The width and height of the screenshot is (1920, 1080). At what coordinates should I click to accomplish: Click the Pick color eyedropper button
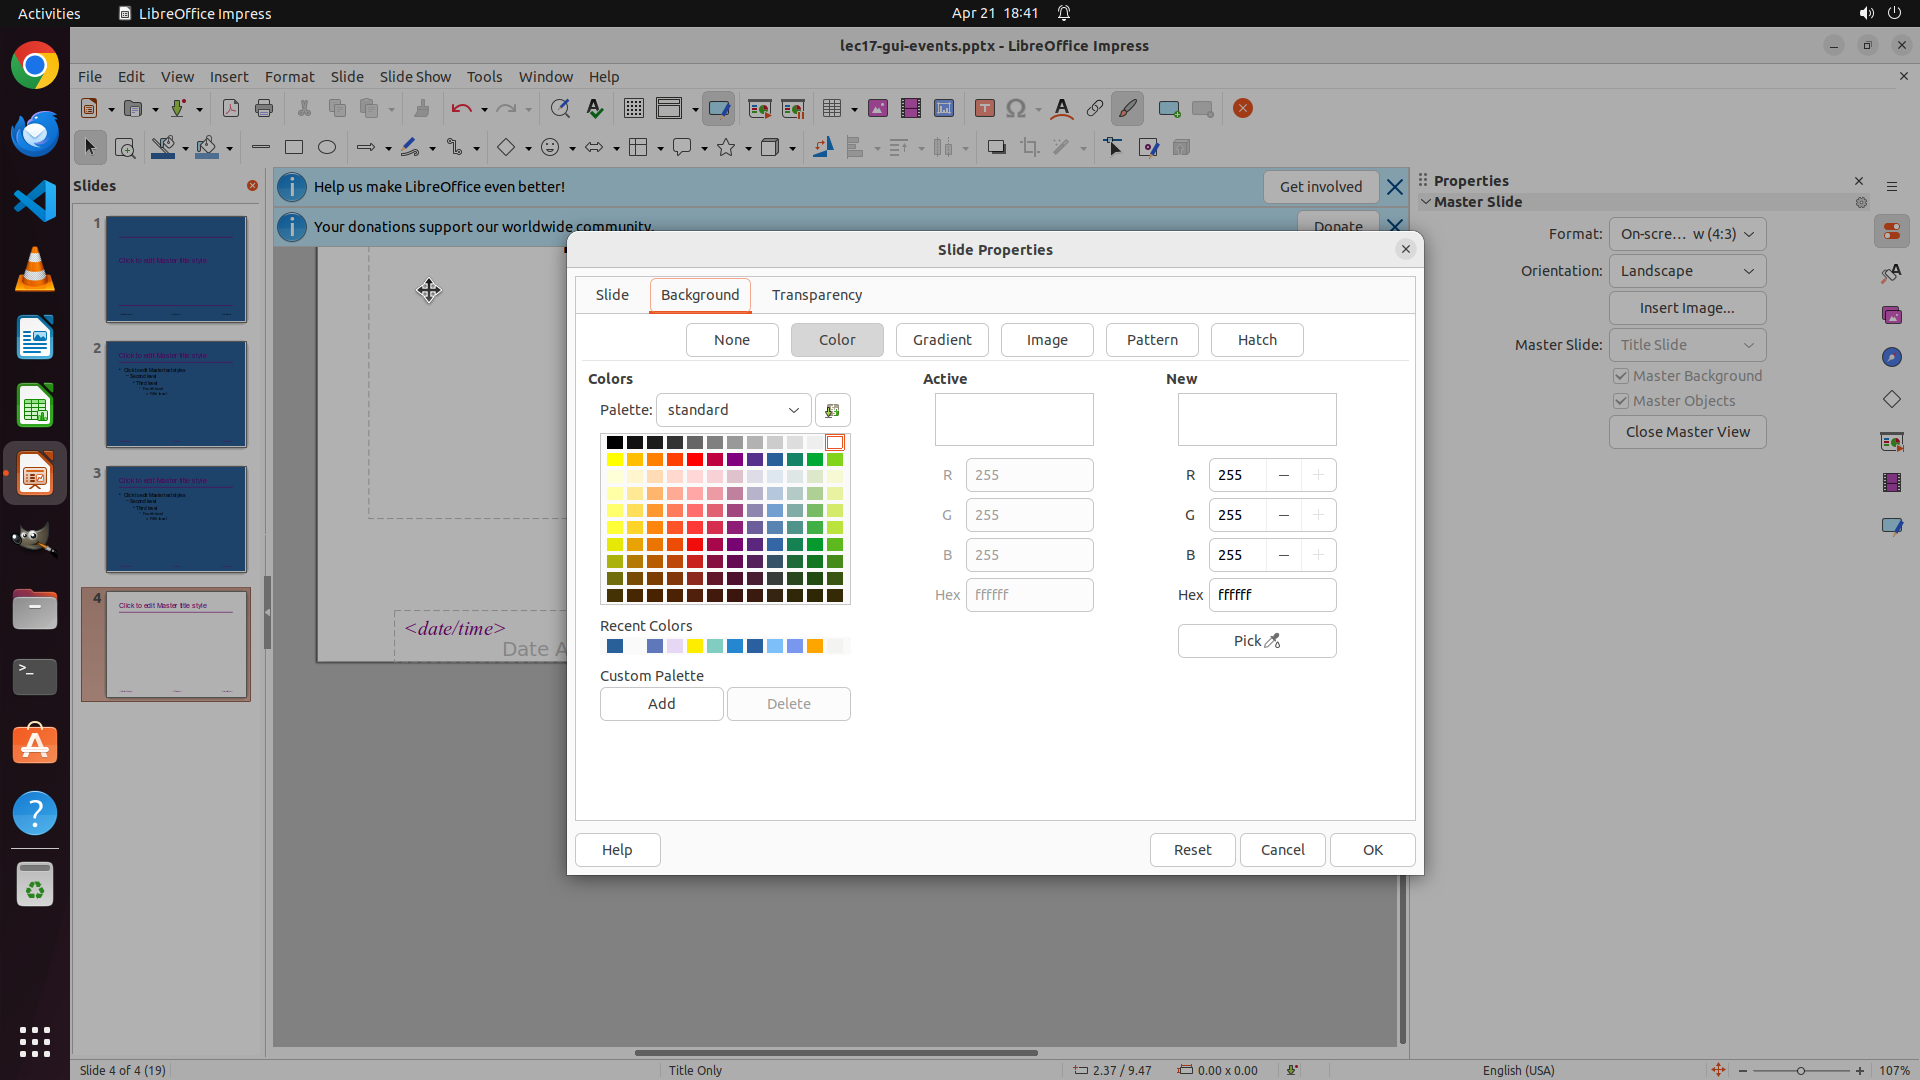click(1256, 641)
